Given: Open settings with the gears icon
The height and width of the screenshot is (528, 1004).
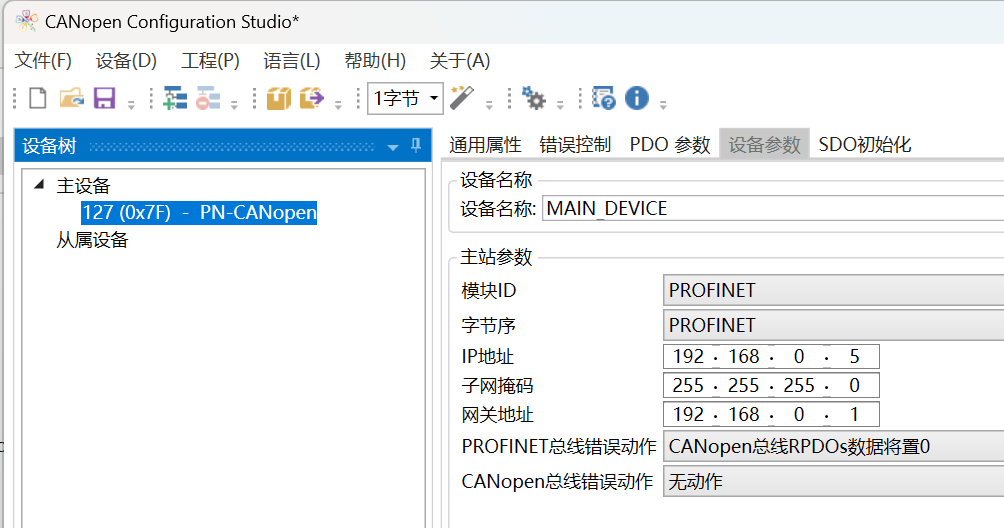Looking at the screenshot, I should (533, 99).
